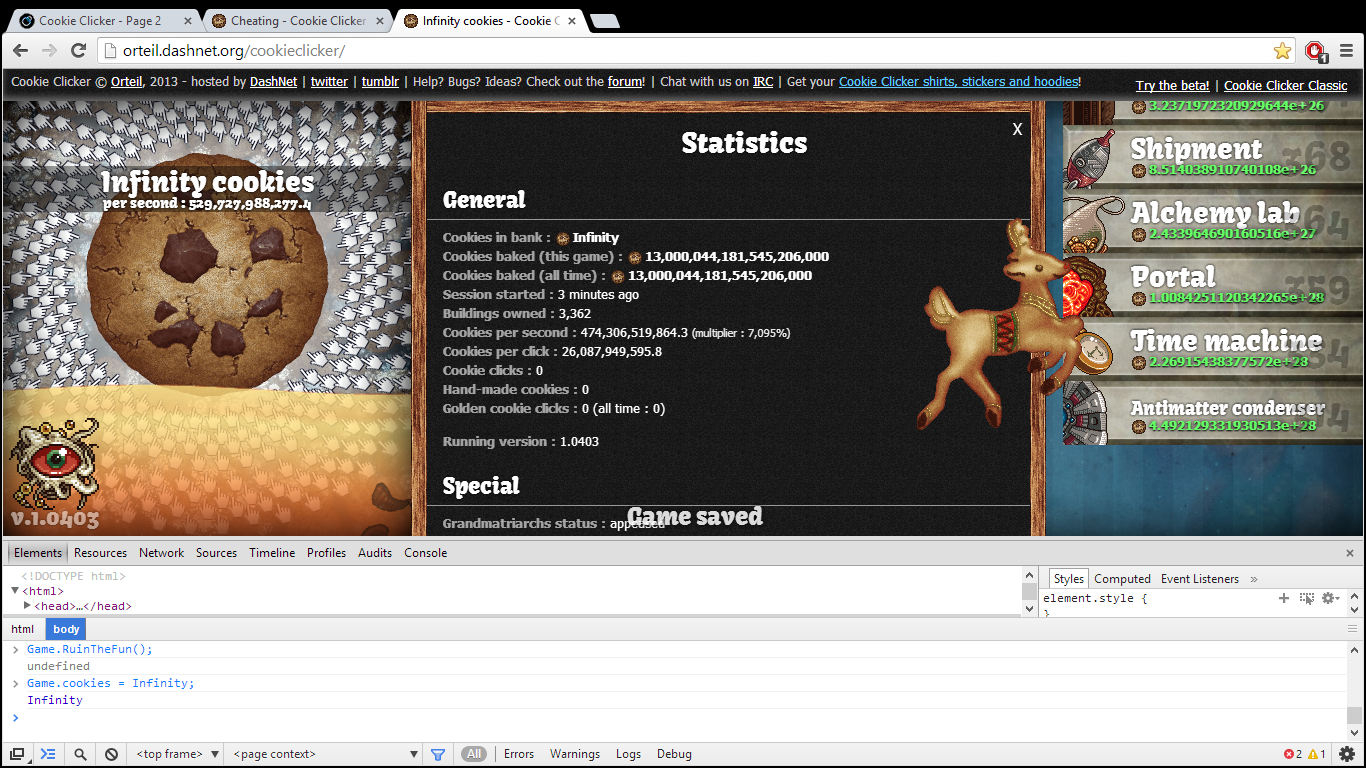1366x768 pixels.
Task: Dock DevTools to separate window
Action: pos(17,754)
